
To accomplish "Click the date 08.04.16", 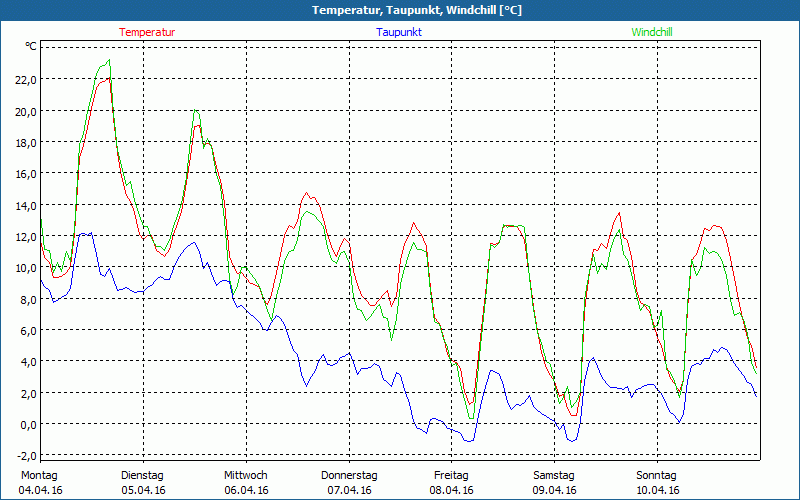I will tap(452, 491).
